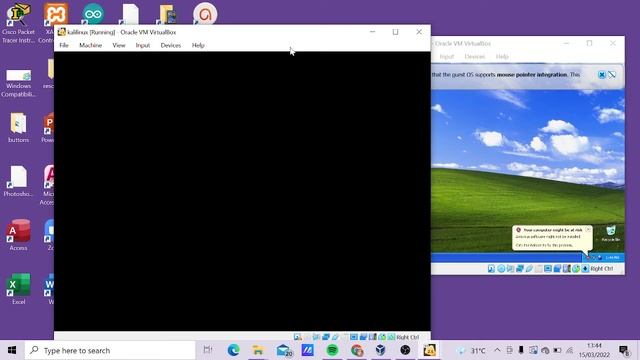Open the Help menu in kalilinux window
Screen dimensions: 640x360
pyautogui.click(x=198, y=45)
